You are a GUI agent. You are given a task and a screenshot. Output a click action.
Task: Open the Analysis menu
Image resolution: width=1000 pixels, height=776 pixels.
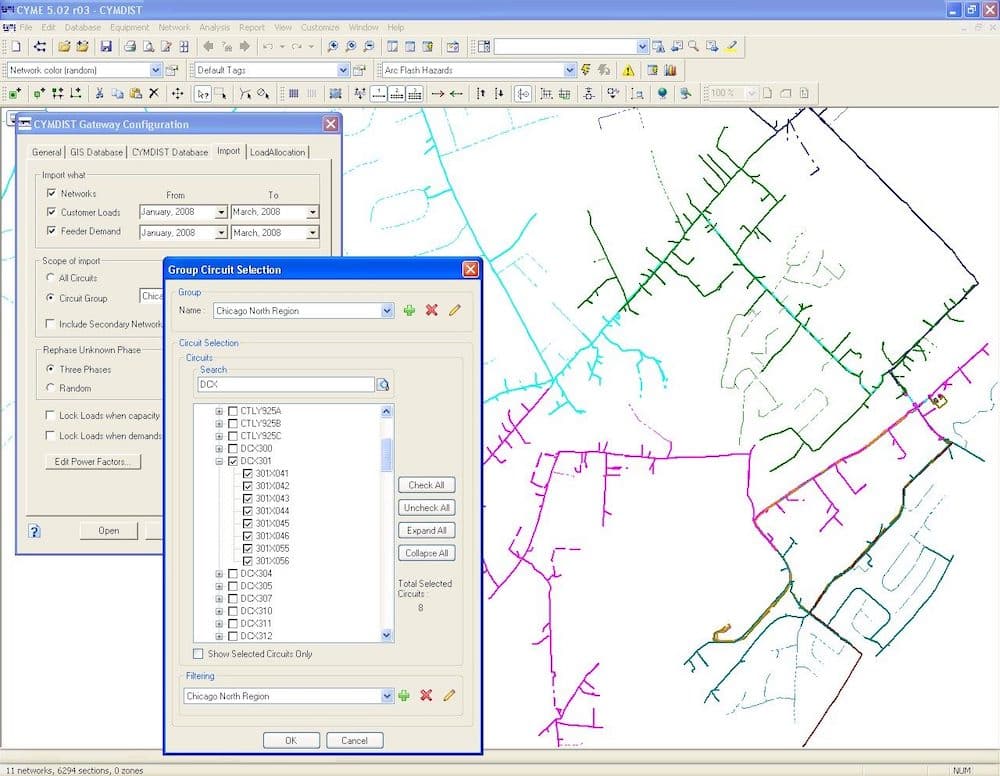pos(214,27)
